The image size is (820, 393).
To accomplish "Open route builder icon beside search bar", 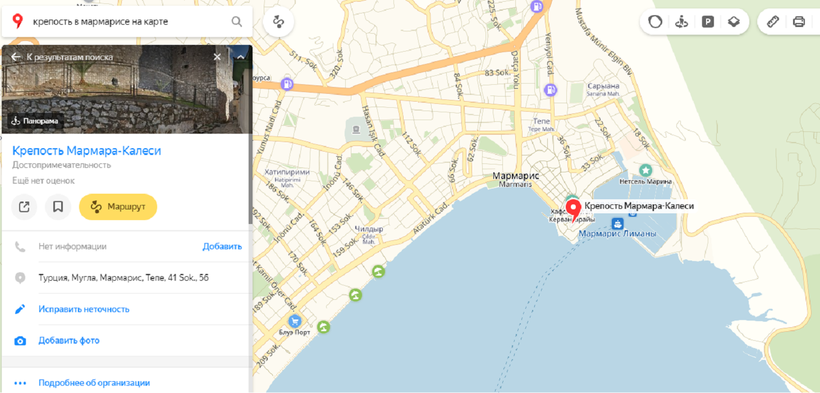I will coord(278,22).
